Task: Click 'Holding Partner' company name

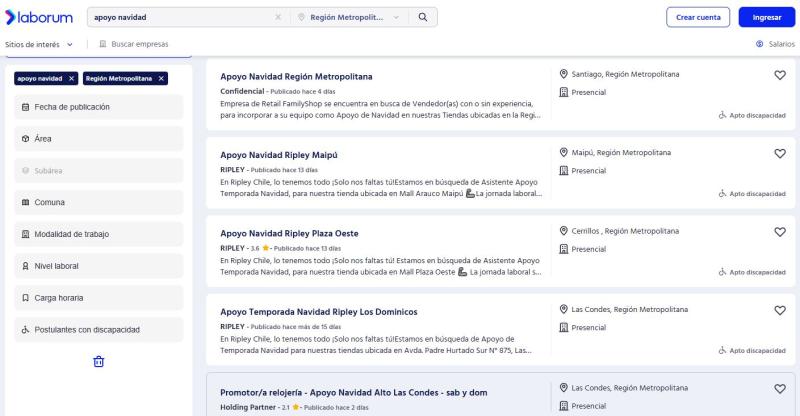Action: [x=248, y=408]
